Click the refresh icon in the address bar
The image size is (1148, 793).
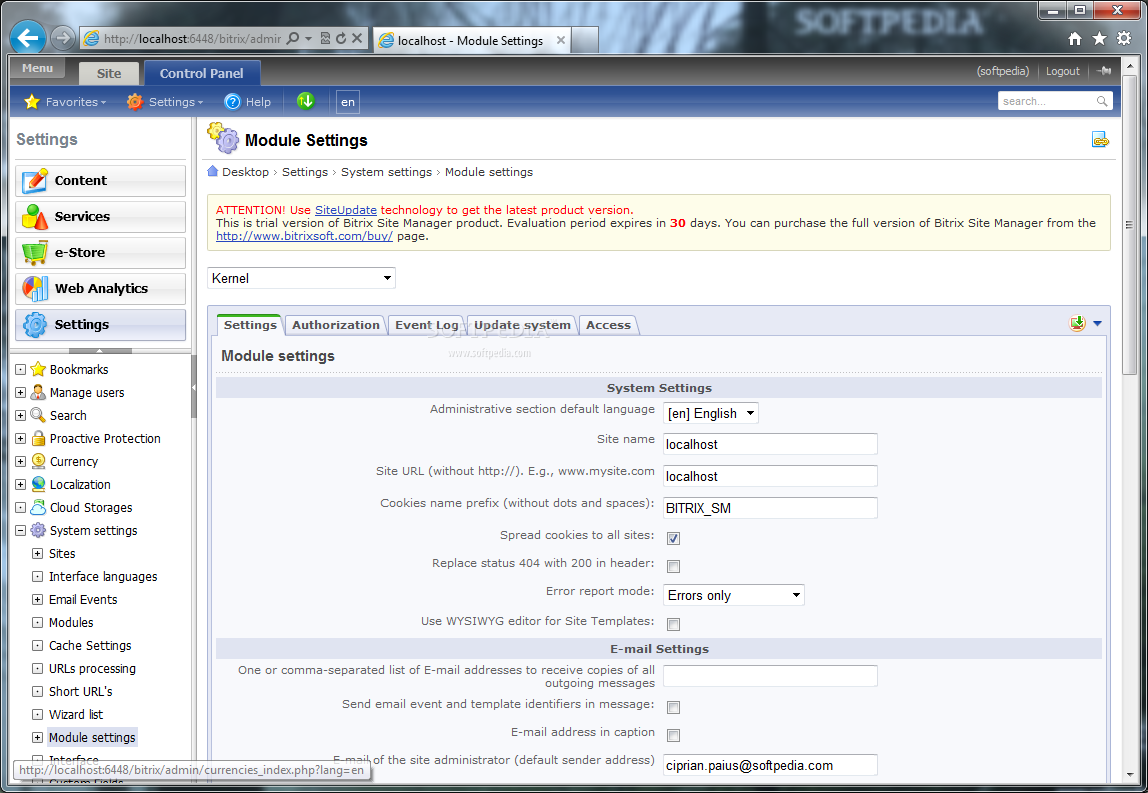341,38
